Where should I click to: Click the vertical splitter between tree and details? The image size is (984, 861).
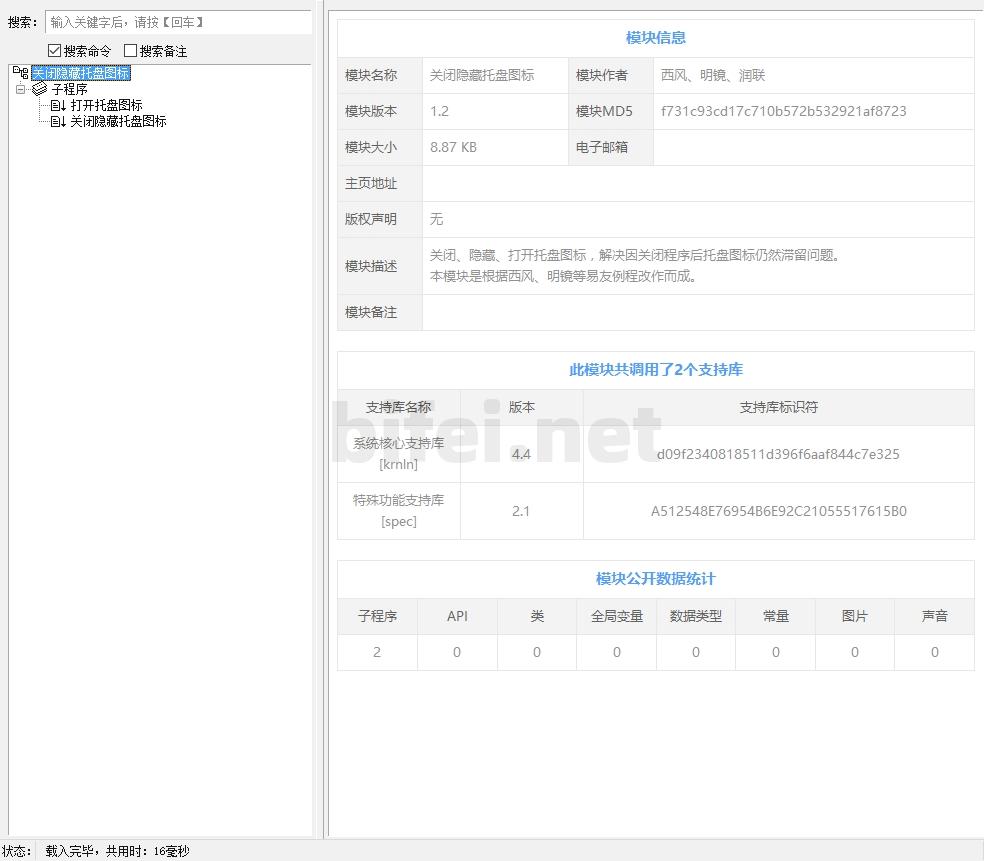[320, 420]
